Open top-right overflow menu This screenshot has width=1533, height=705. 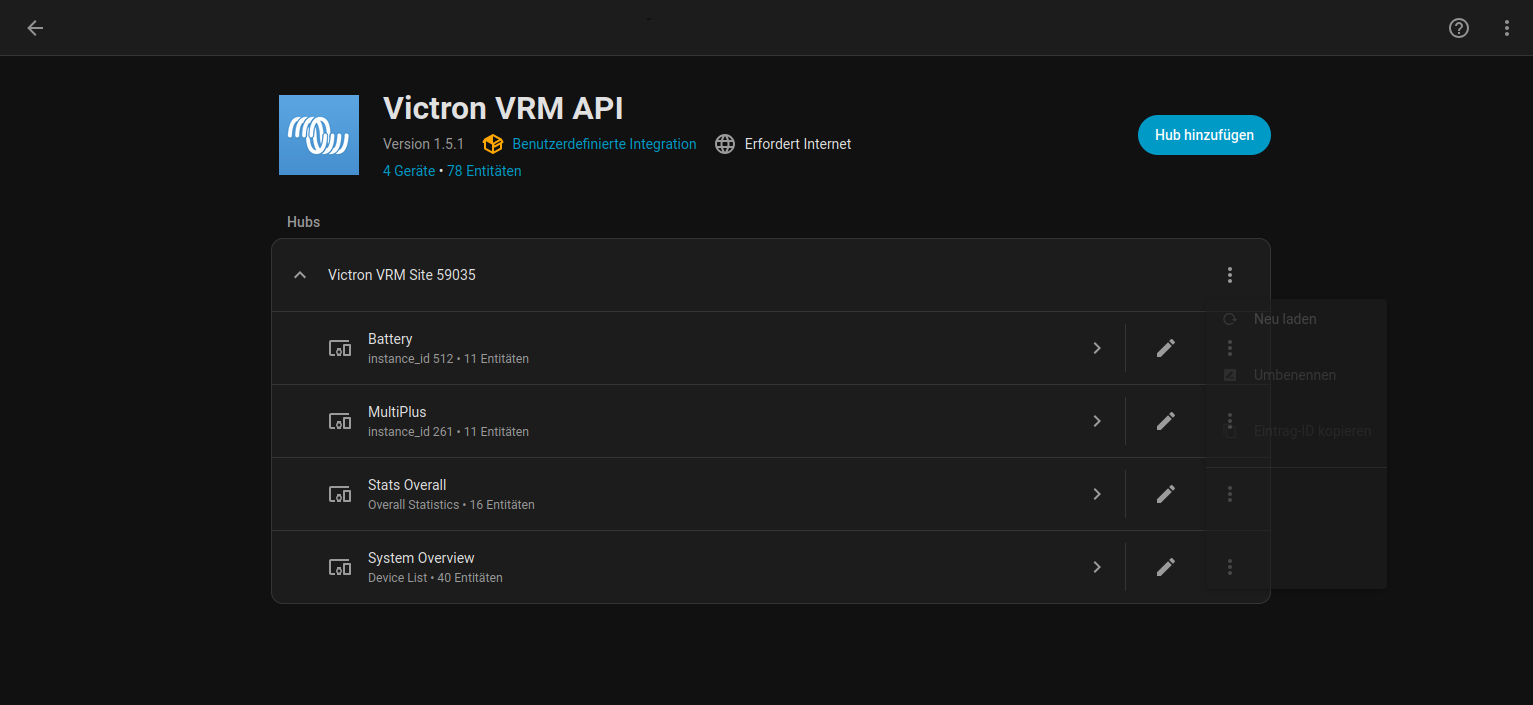1507,28
